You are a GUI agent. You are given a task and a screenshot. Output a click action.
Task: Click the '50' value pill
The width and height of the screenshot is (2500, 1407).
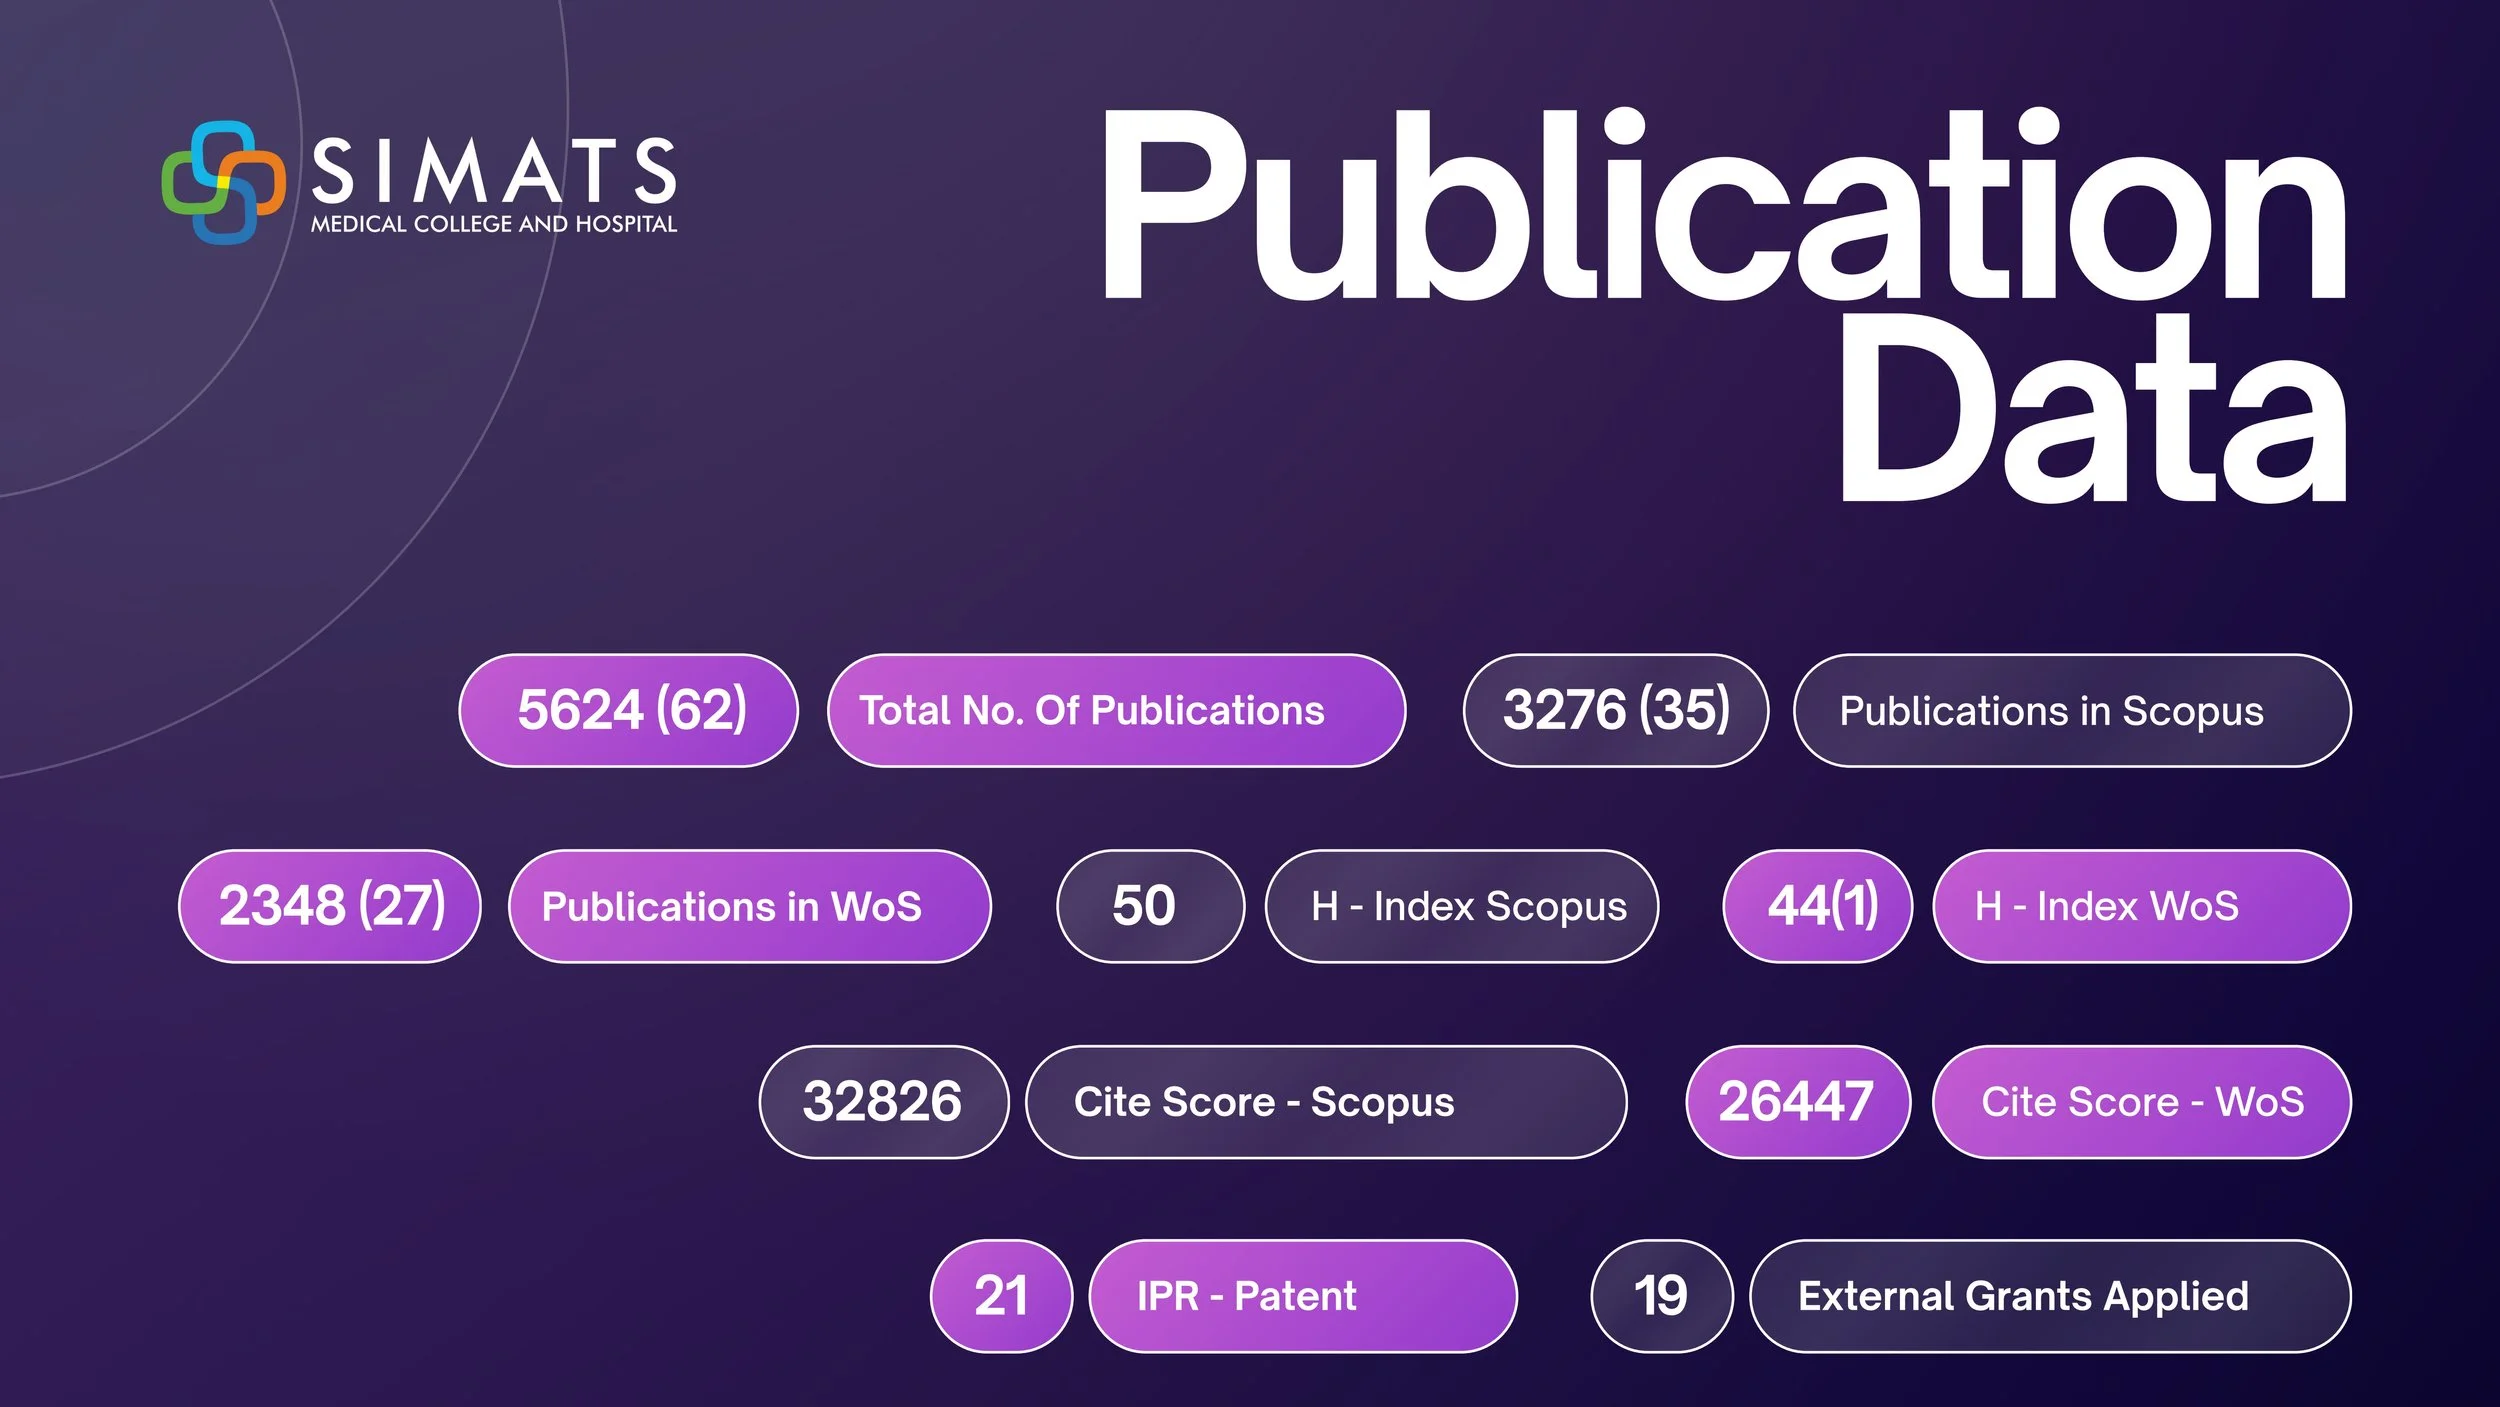1151,907
